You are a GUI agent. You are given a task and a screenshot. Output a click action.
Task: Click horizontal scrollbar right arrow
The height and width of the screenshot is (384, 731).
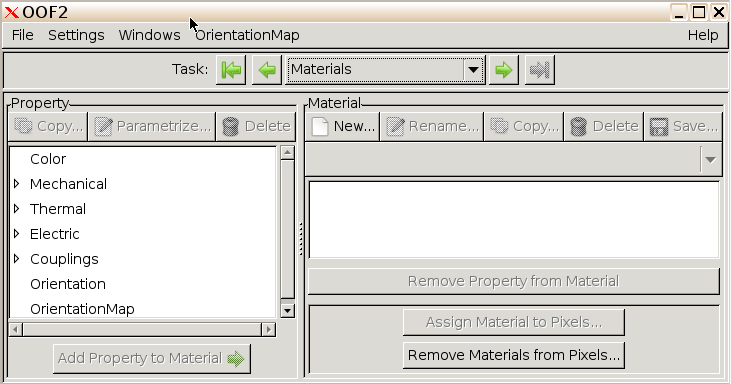coord(269,329)
